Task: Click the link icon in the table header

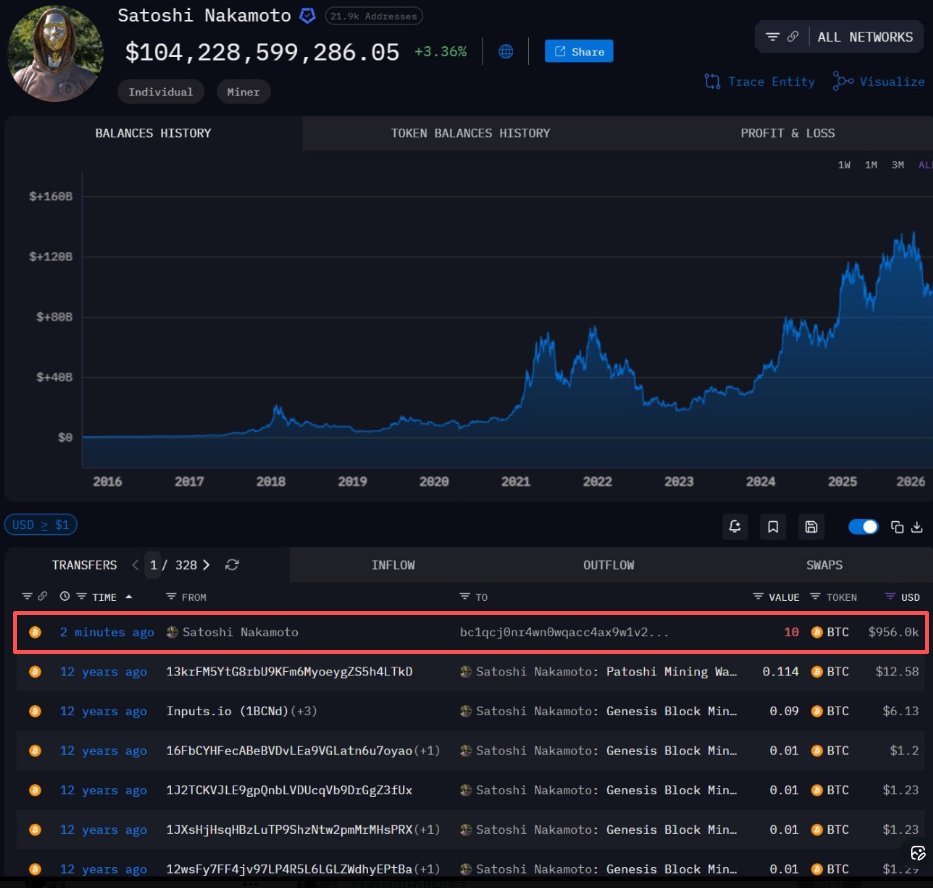Action: point(42,596)
